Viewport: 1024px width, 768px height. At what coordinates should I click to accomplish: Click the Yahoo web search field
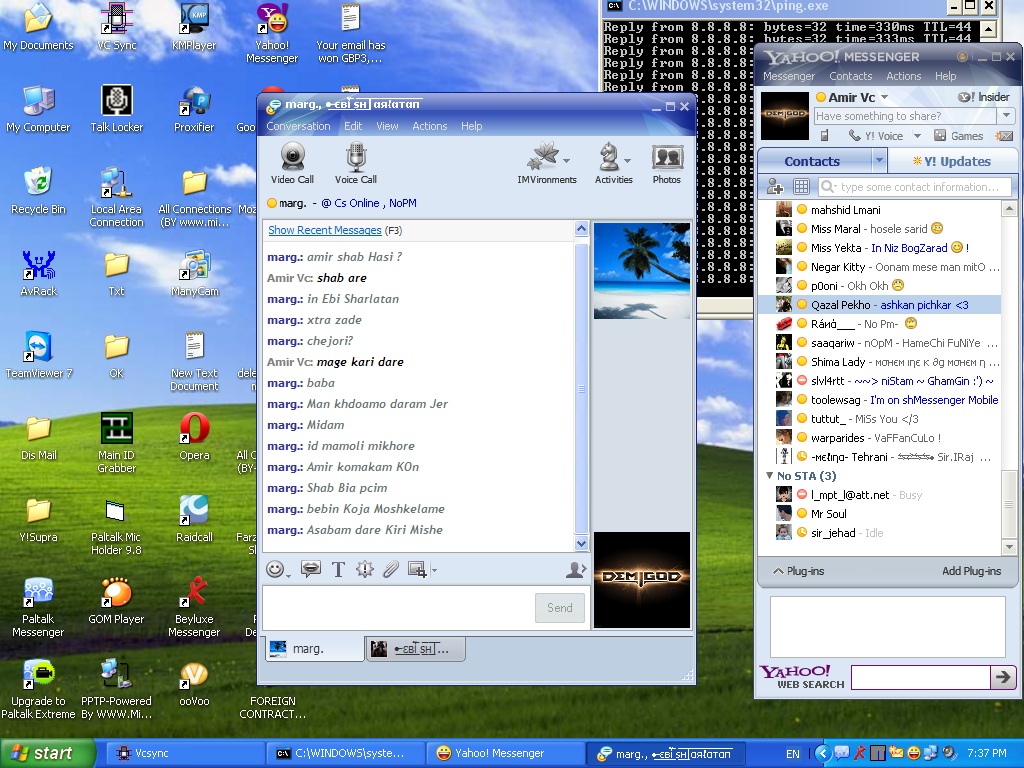(x=920, y=677)
